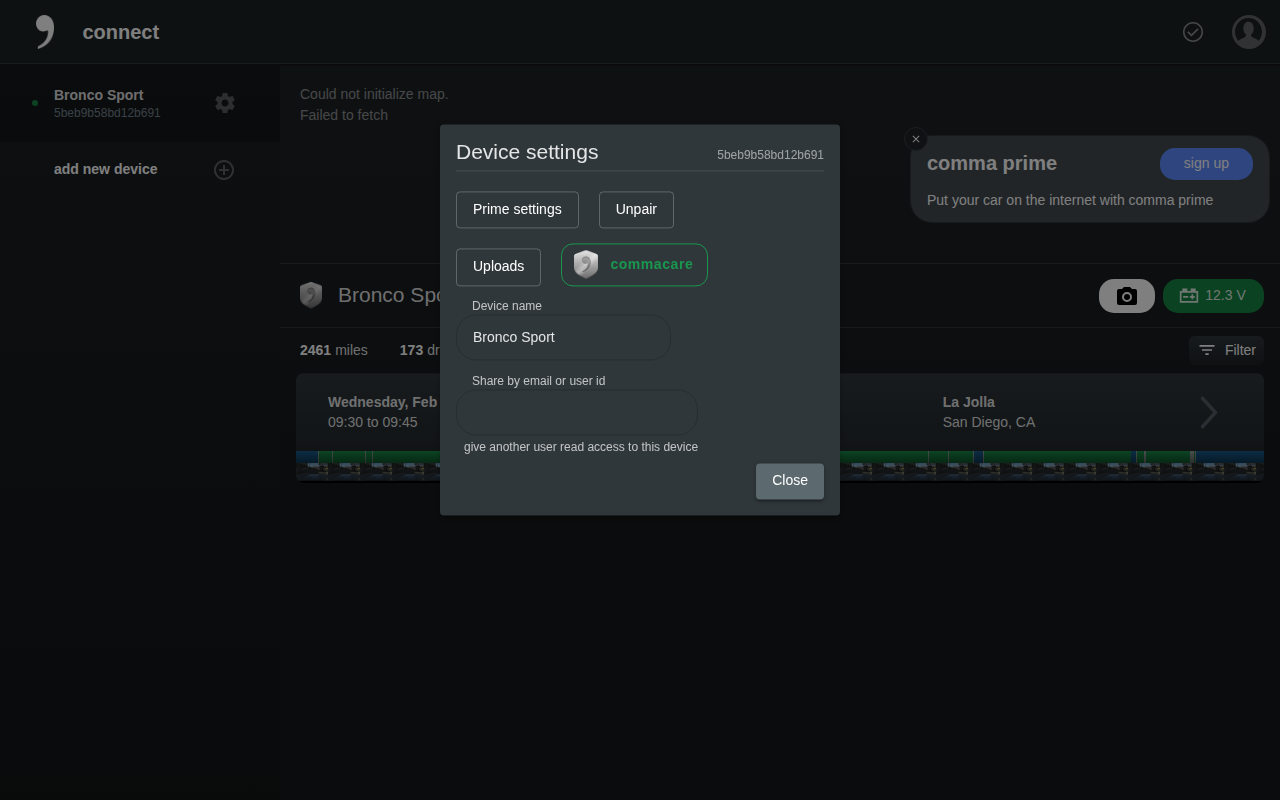1280x800 pixels.
Task: Open Bronco Sport settings gear
Action: pos(225,103)
